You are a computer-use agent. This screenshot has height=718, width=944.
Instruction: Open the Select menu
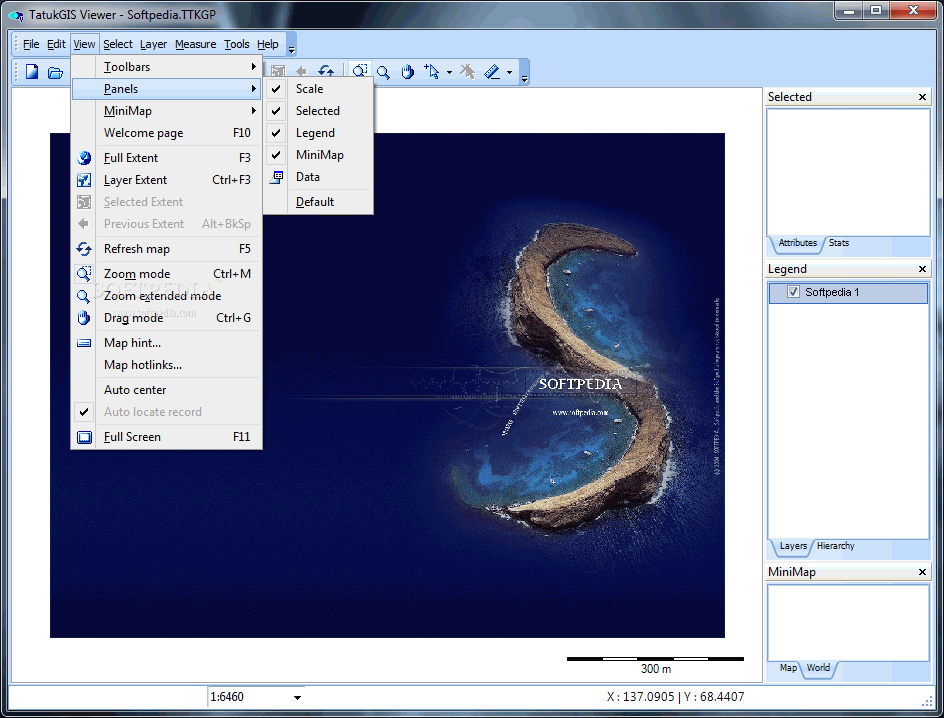[x=117, y=44]
